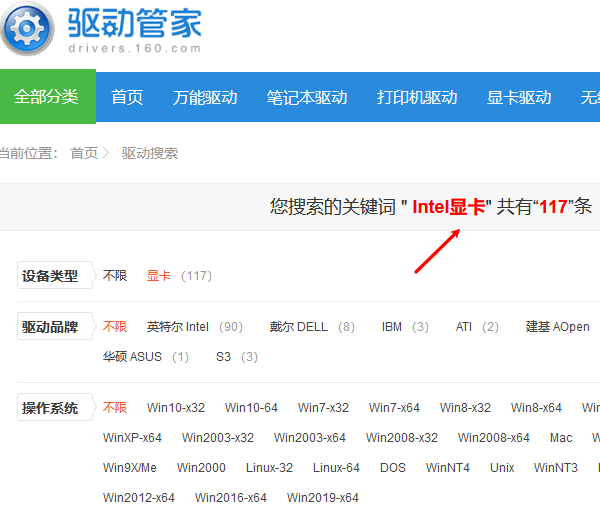This screenshot has height=508, width=600.
Task: Filter device type by 显卡 (117)
Action: click(x=159, y=275)
